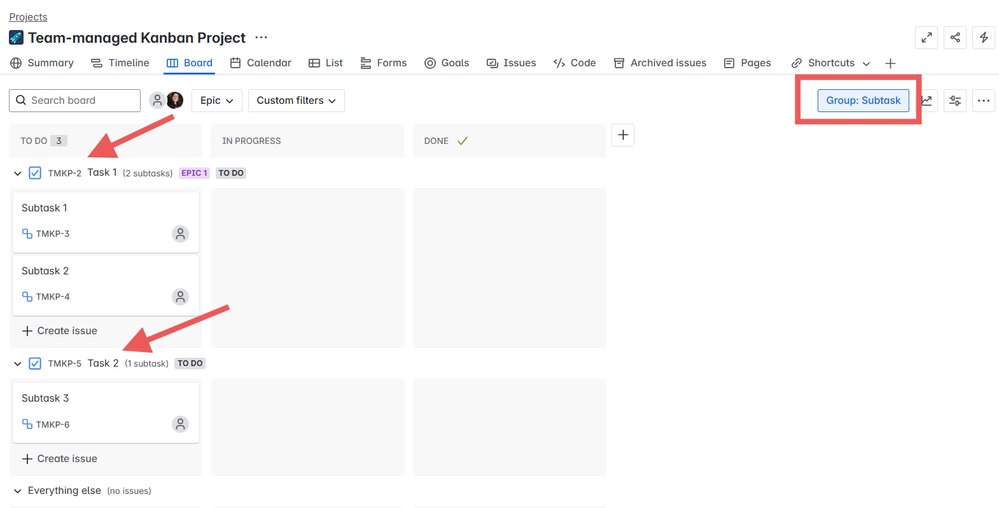Image resolution: width=999 pixels, height=508 pixels.
Task: Open the Code tab
Action: (575, 63)
